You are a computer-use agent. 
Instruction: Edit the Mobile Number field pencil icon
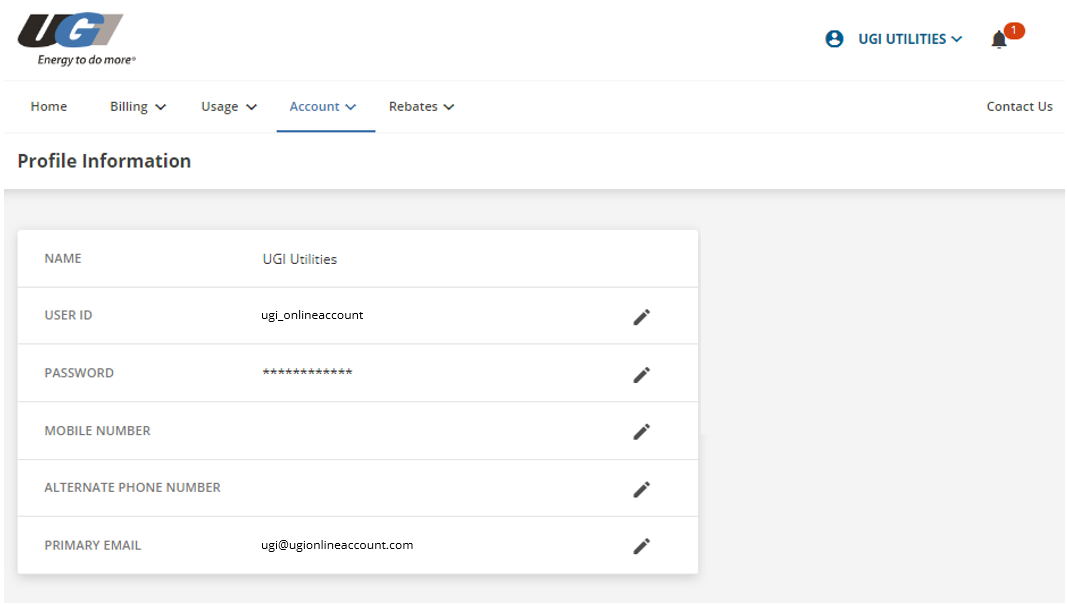pos(642,432)
